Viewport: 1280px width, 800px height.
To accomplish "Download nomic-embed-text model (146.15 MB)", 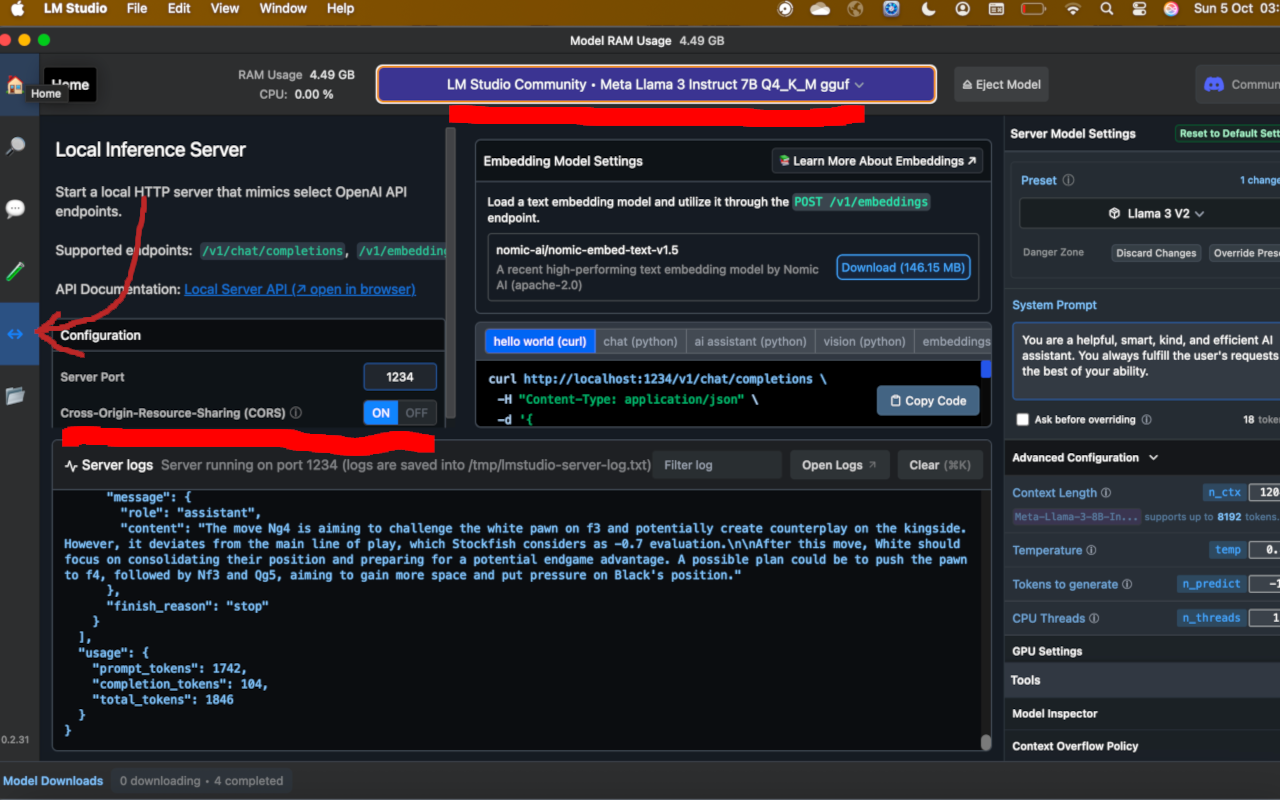I will (x=903, y=268).
